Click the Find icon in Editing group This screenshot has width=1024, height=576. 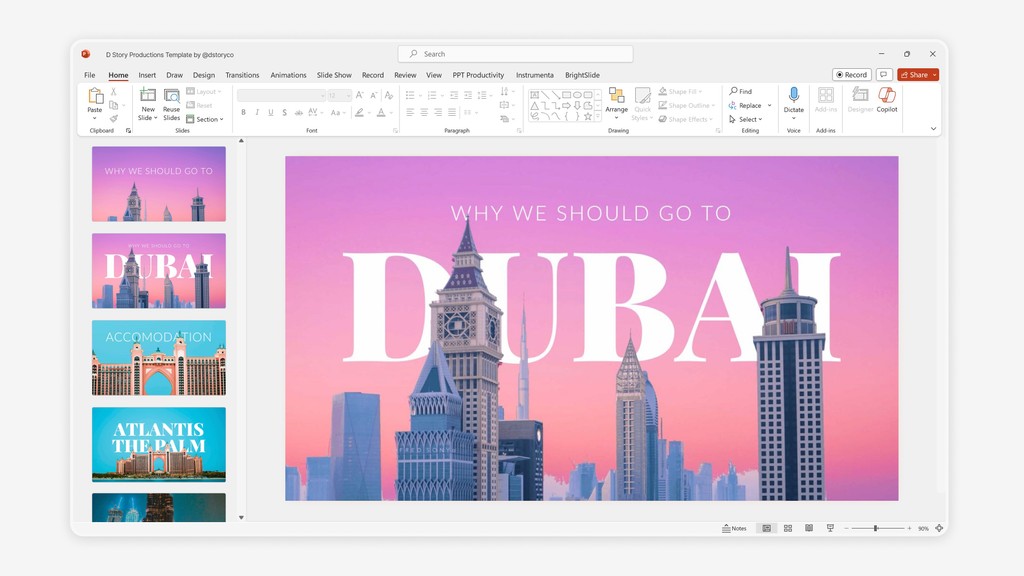(733, 92)
